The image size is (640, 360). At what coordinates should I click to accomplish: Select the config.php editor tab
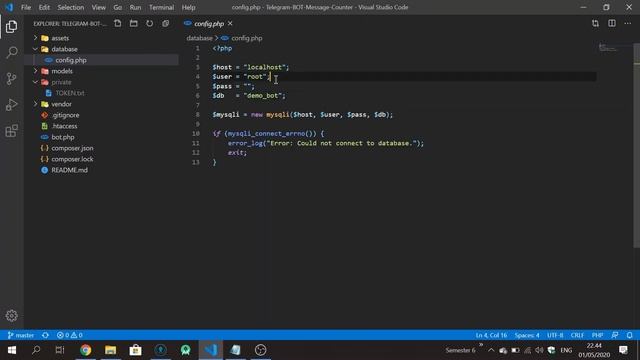(x=209, y=24)
